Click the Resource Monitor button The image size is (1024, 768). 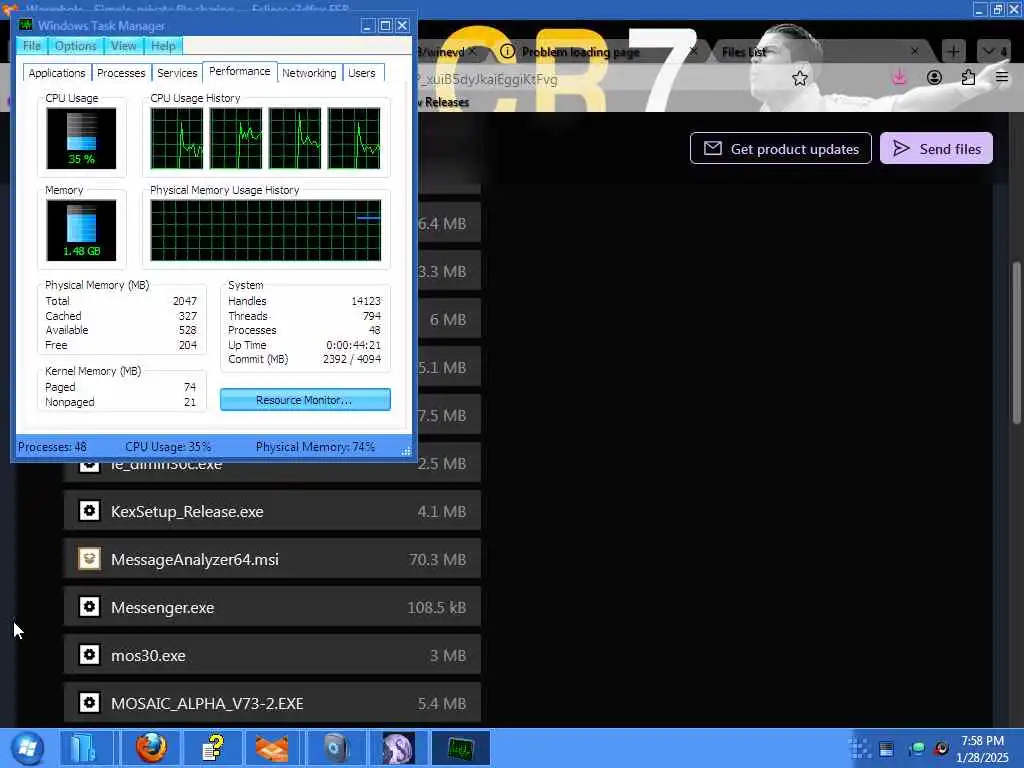click(x=305, y=400)
